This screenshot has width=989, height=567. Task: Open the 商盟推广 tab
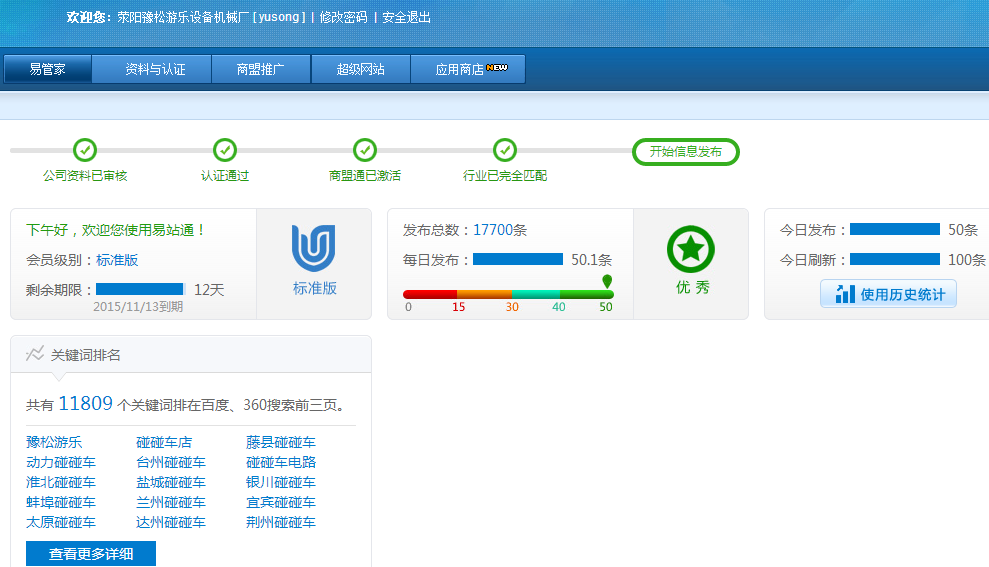point(261,69)
